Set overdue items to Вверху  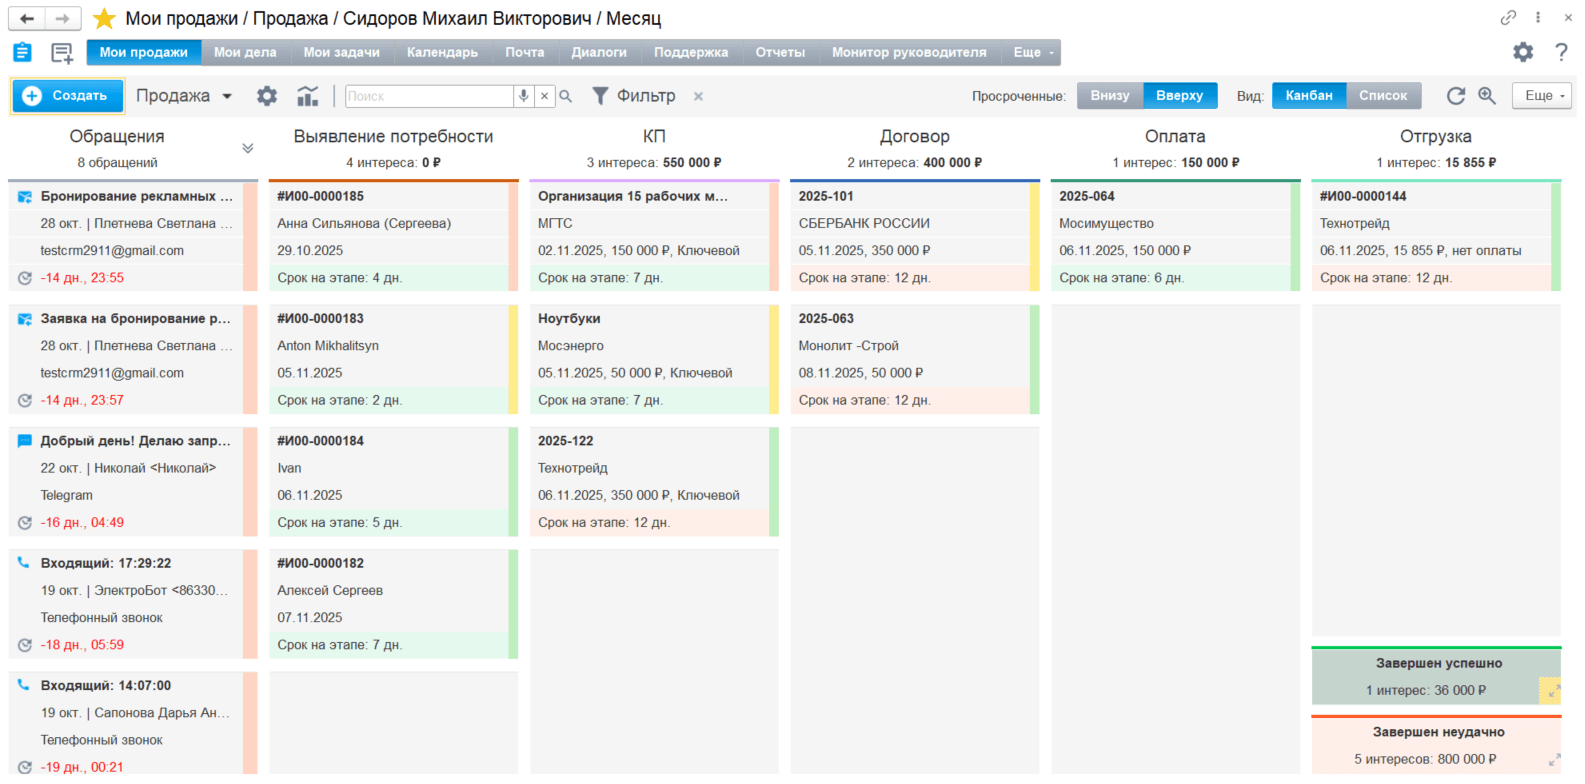click(x=1180, y=96)
